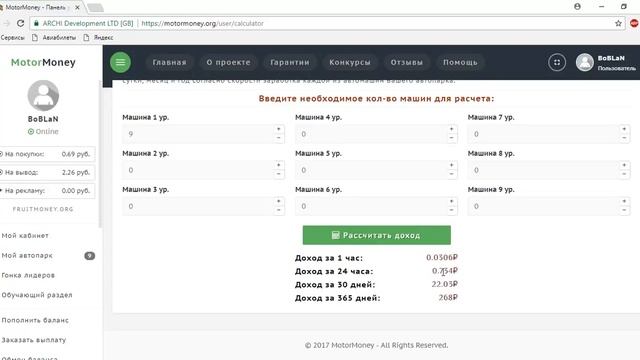The height and width of the screenshot is (360, 640).
Task: Focus the Машина 8 ур. input field
Action: [544, 170]
